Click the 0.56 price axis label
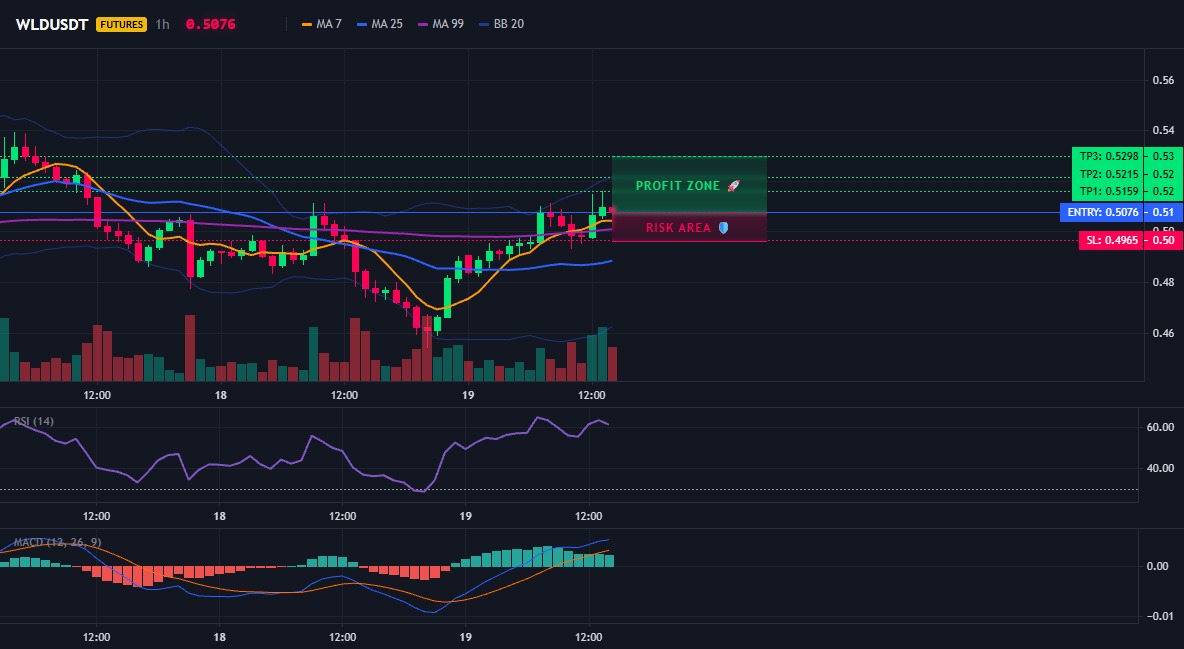1184x649 pixels. coord(1163,80)
